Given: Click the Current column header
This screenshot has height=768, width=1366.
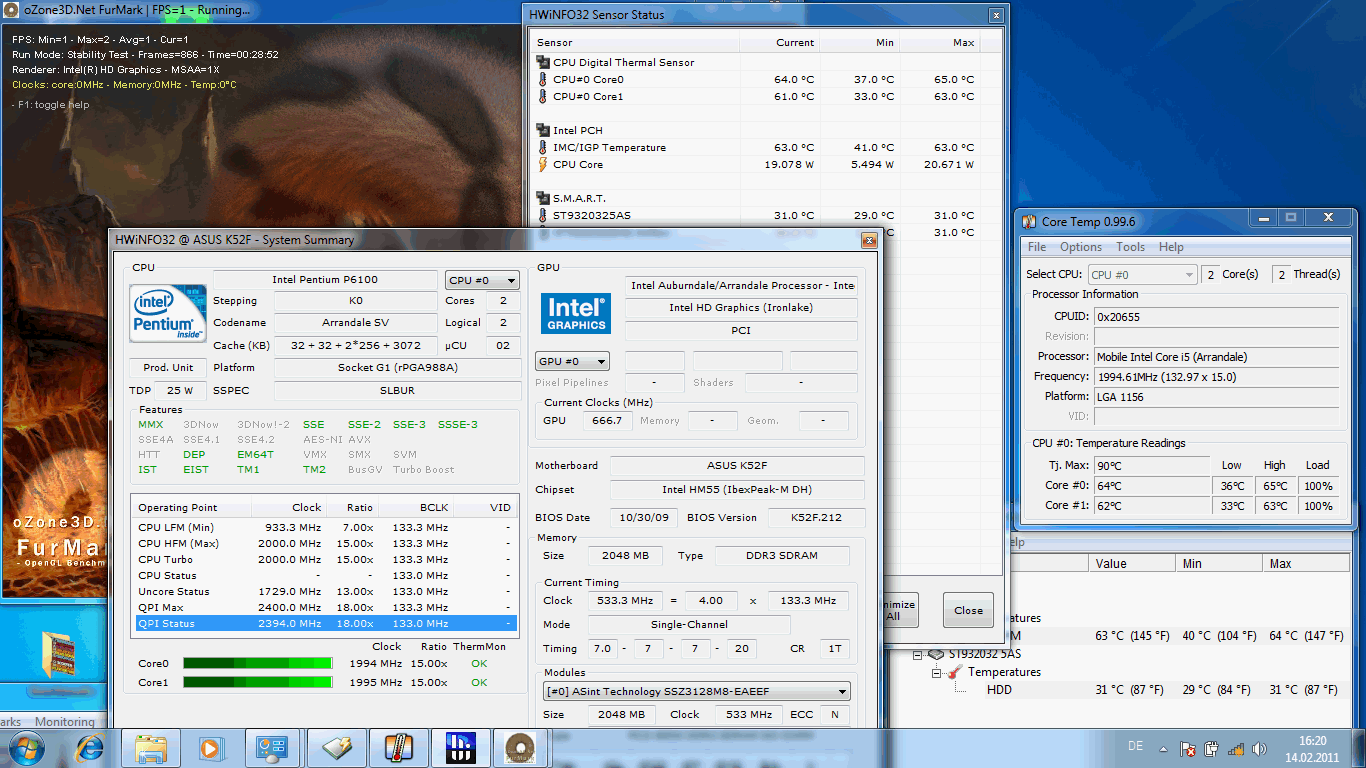Looking at the screenshot, I should [780, 42].
